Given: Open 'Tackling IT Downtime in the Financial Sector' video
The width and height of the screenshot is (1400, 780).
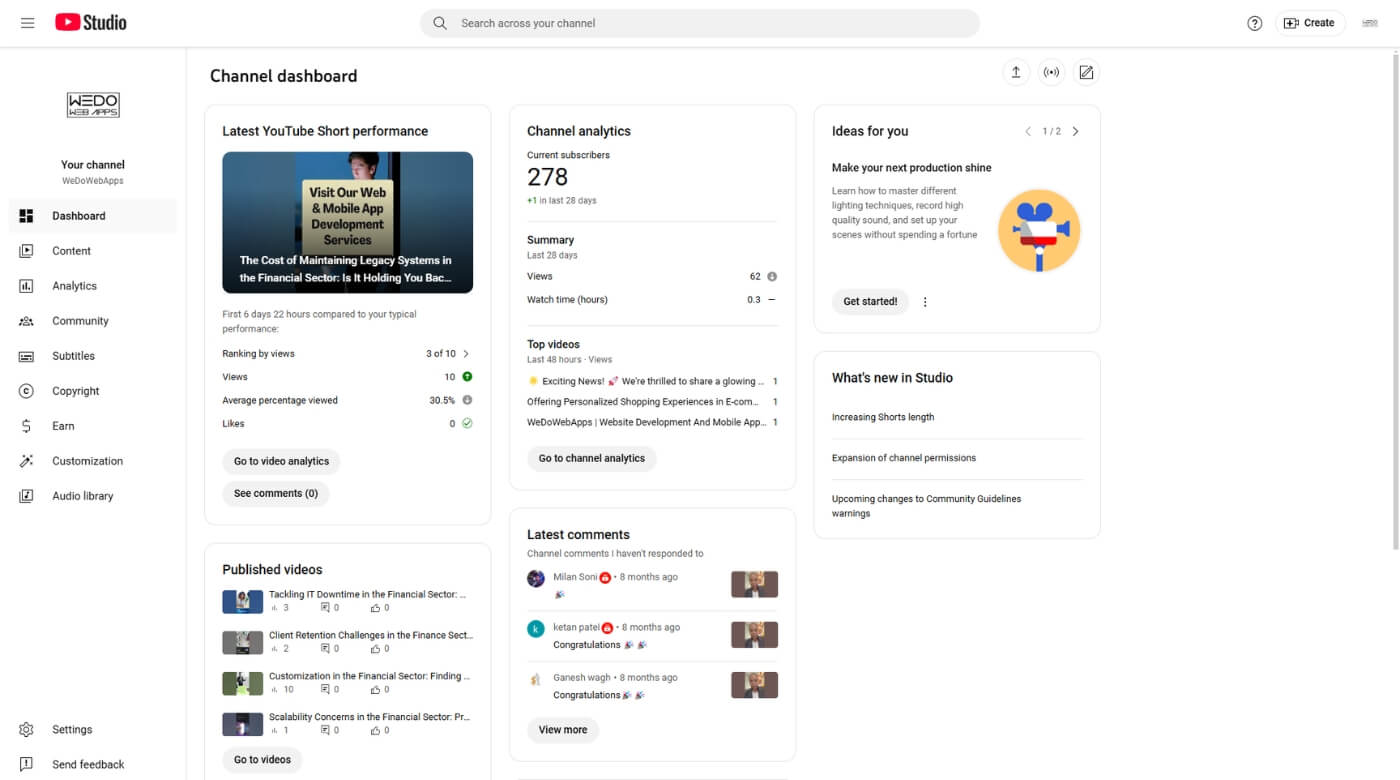Looking at the screenshot, I should click(x=368, y=594).
